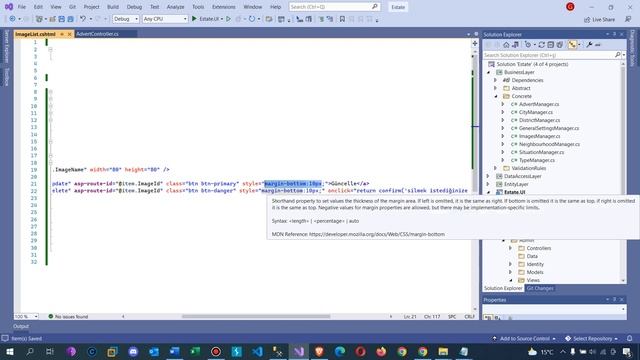Click the Undo toolbar icon

(x=83, y=19)
